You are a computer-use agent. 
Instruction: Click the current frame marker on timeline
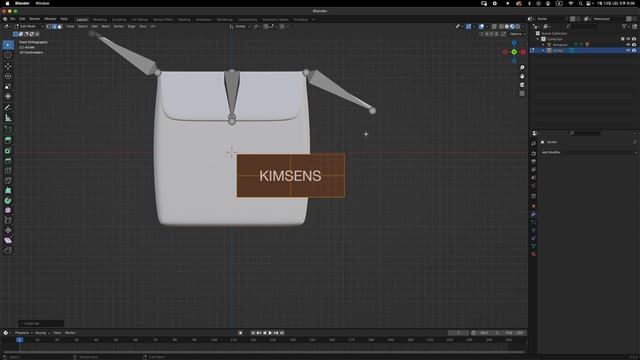[x=20, y=340]
